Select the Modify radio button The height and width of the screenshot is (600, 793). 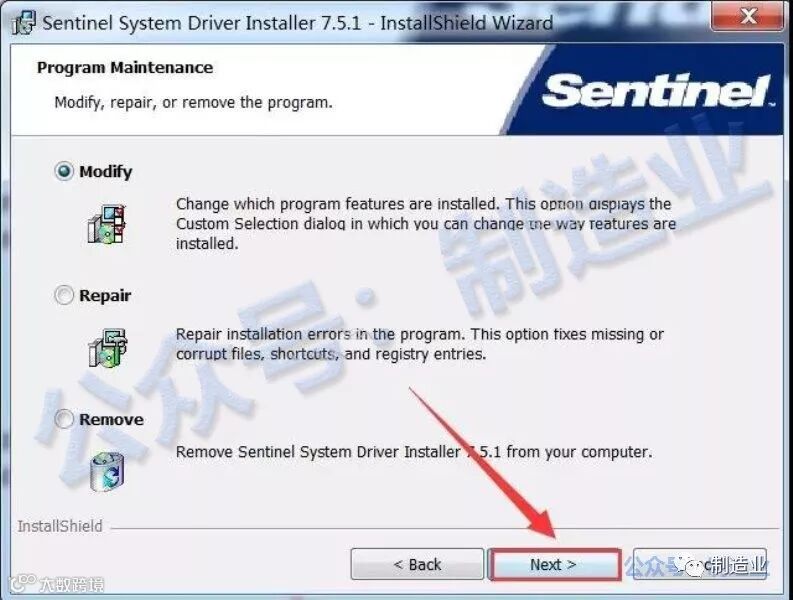pyautogui.click(x=64, y=172)
